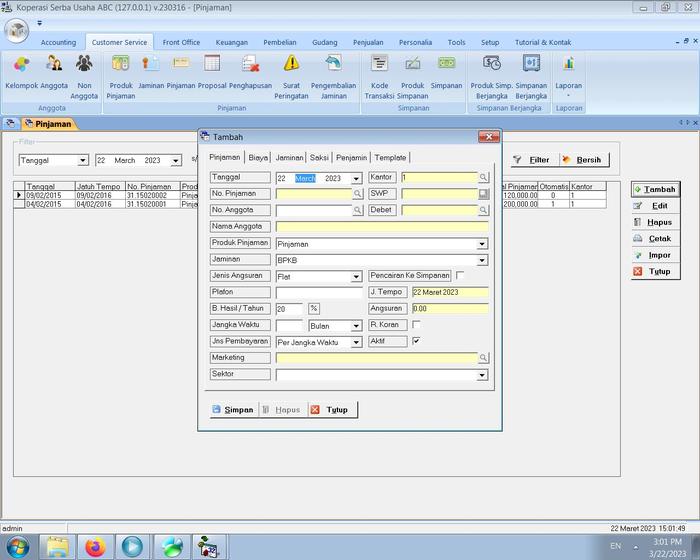Click the Filter button

531,160
